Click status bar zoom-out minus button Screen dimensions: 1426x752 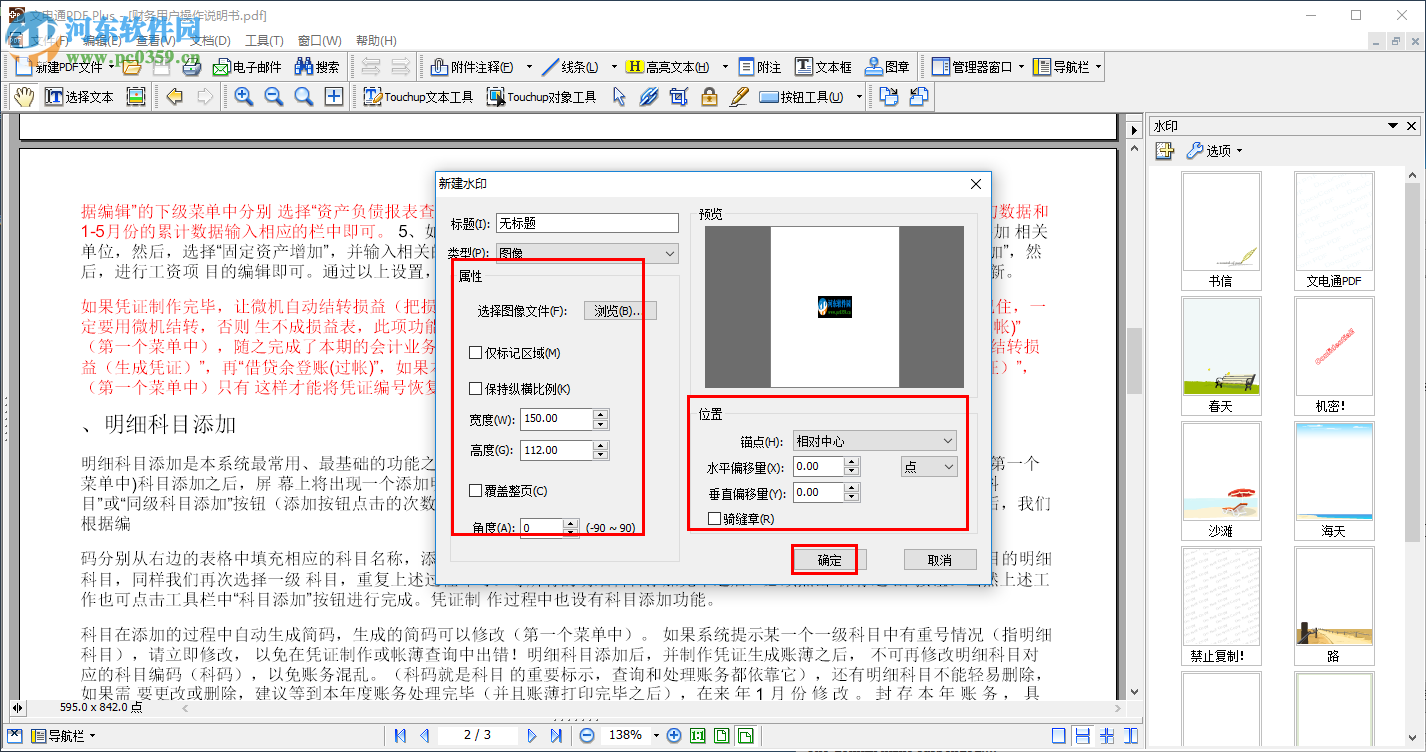point(587,735)
